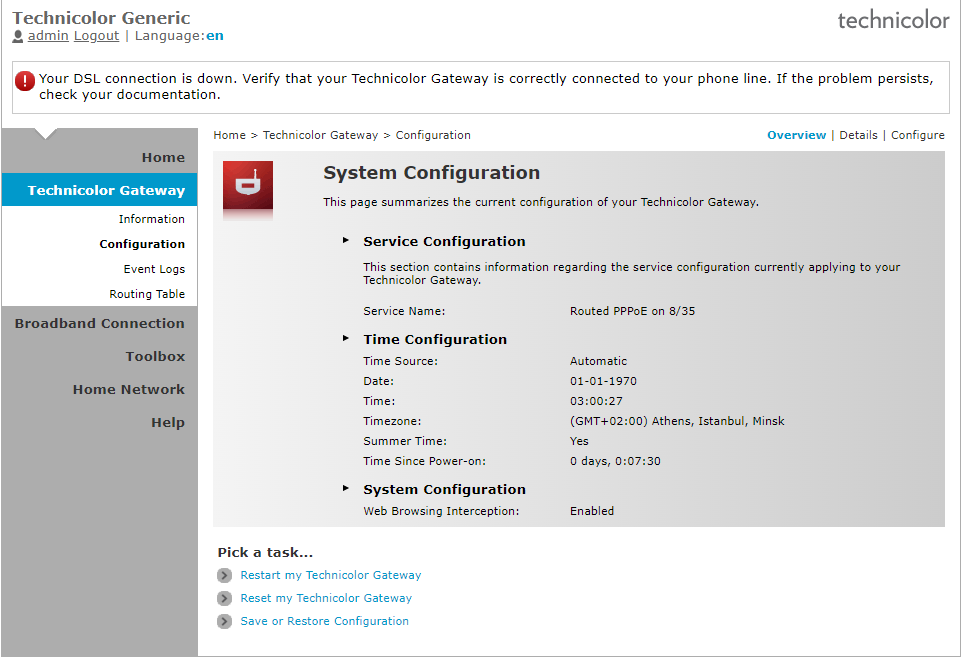The height and width of the screenshot is (669, 979).
Task: Click arrow icon beside Save or Restore Configuration
Action: coord(224,622)
